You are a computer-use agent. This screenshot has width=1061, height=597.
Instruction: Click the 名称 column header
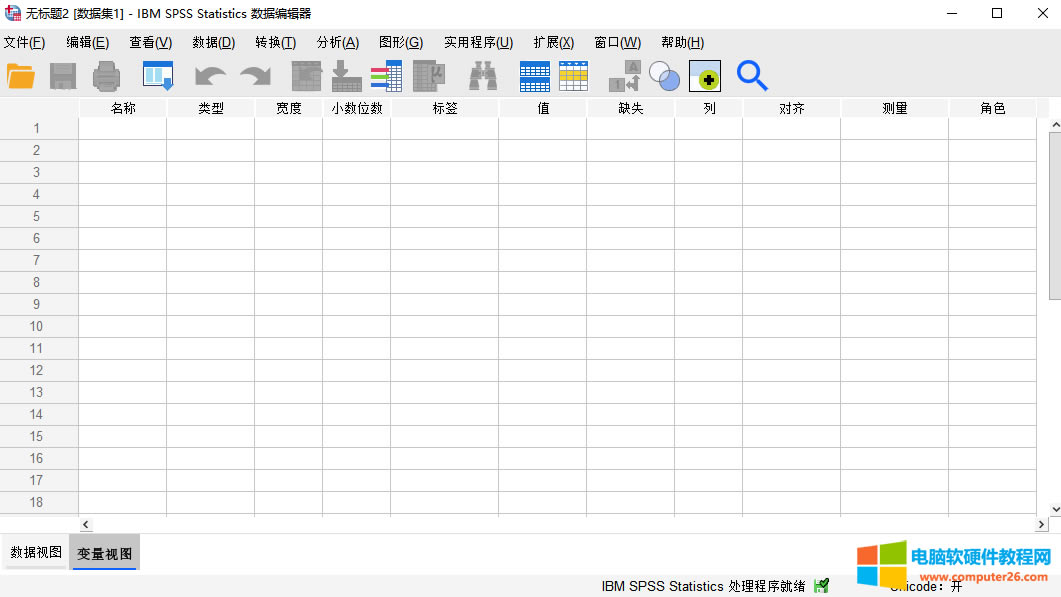pos(123,108)
